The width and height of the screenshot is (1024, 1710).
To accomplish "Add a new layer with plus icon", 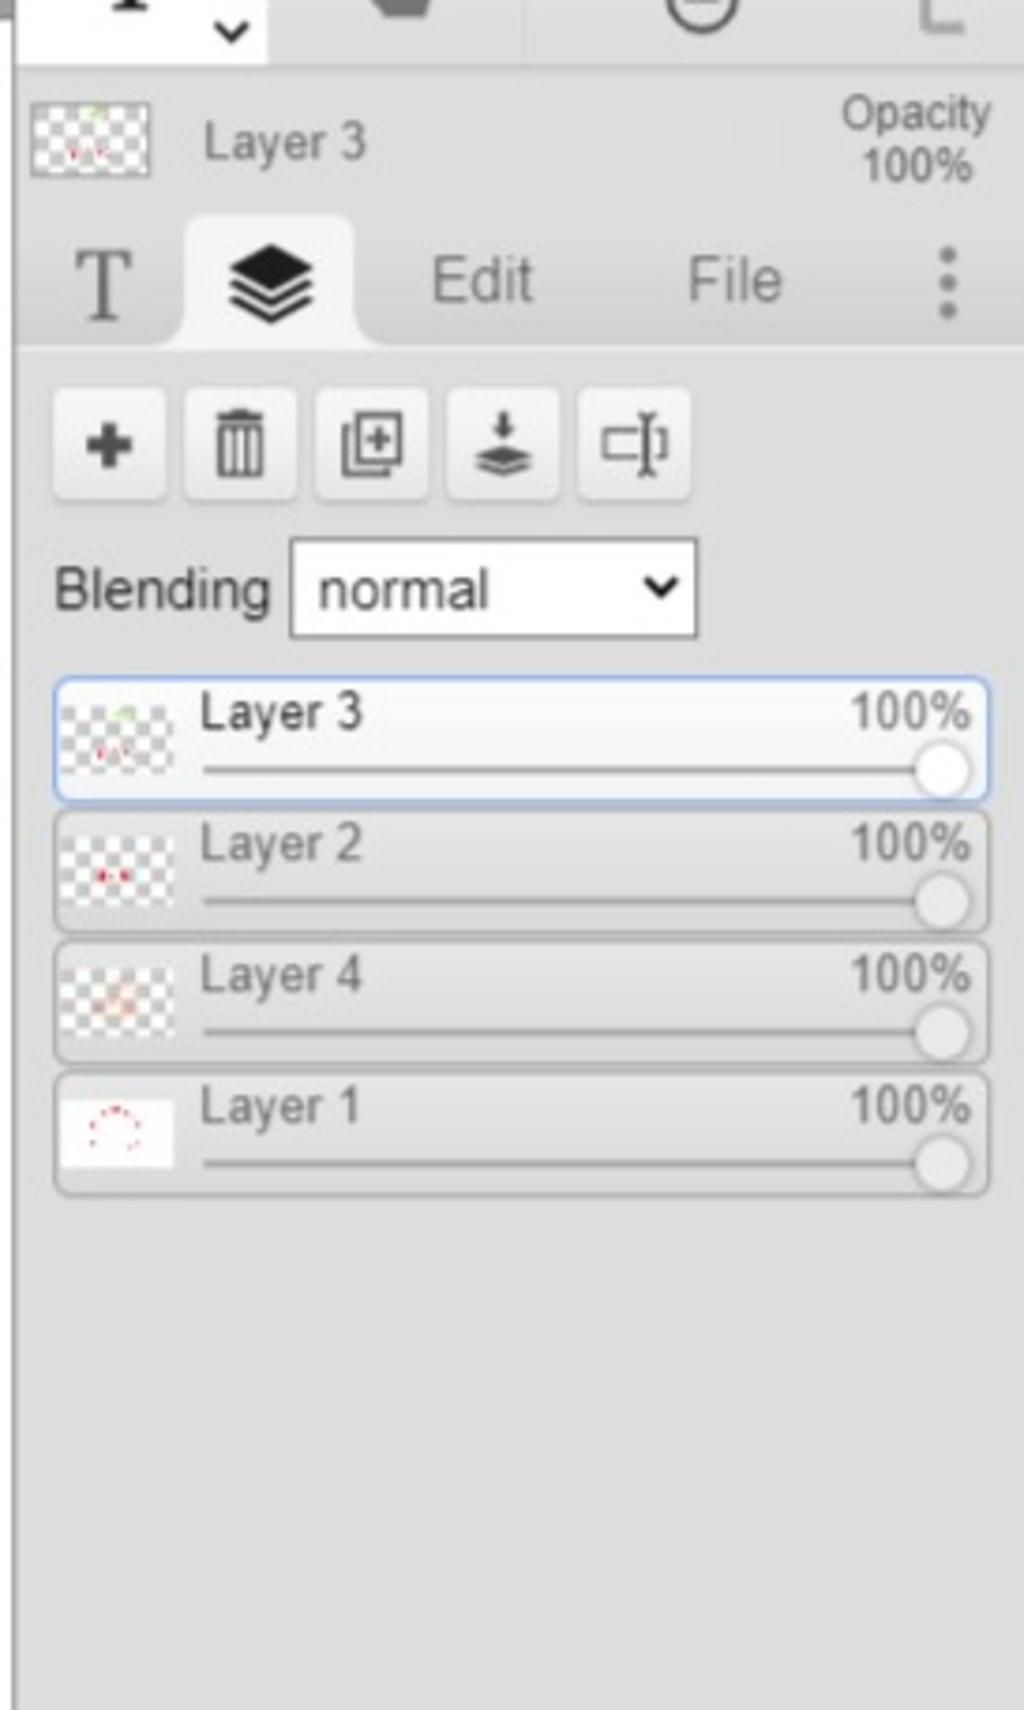I will (109, 445).
